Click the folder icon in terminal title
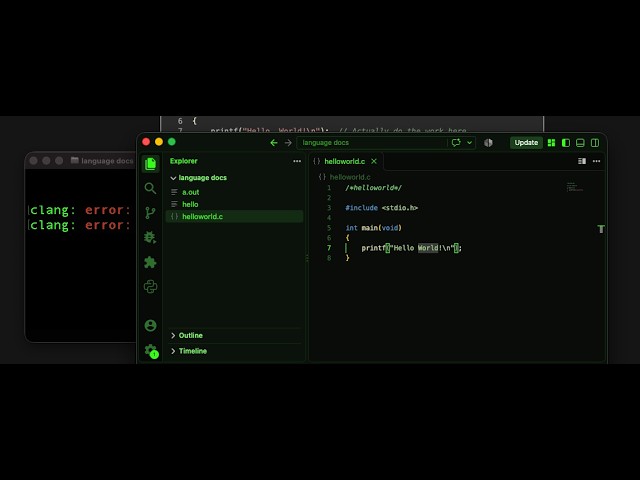The width and height of the screenshot is (640, 480). tap(75, 160)
